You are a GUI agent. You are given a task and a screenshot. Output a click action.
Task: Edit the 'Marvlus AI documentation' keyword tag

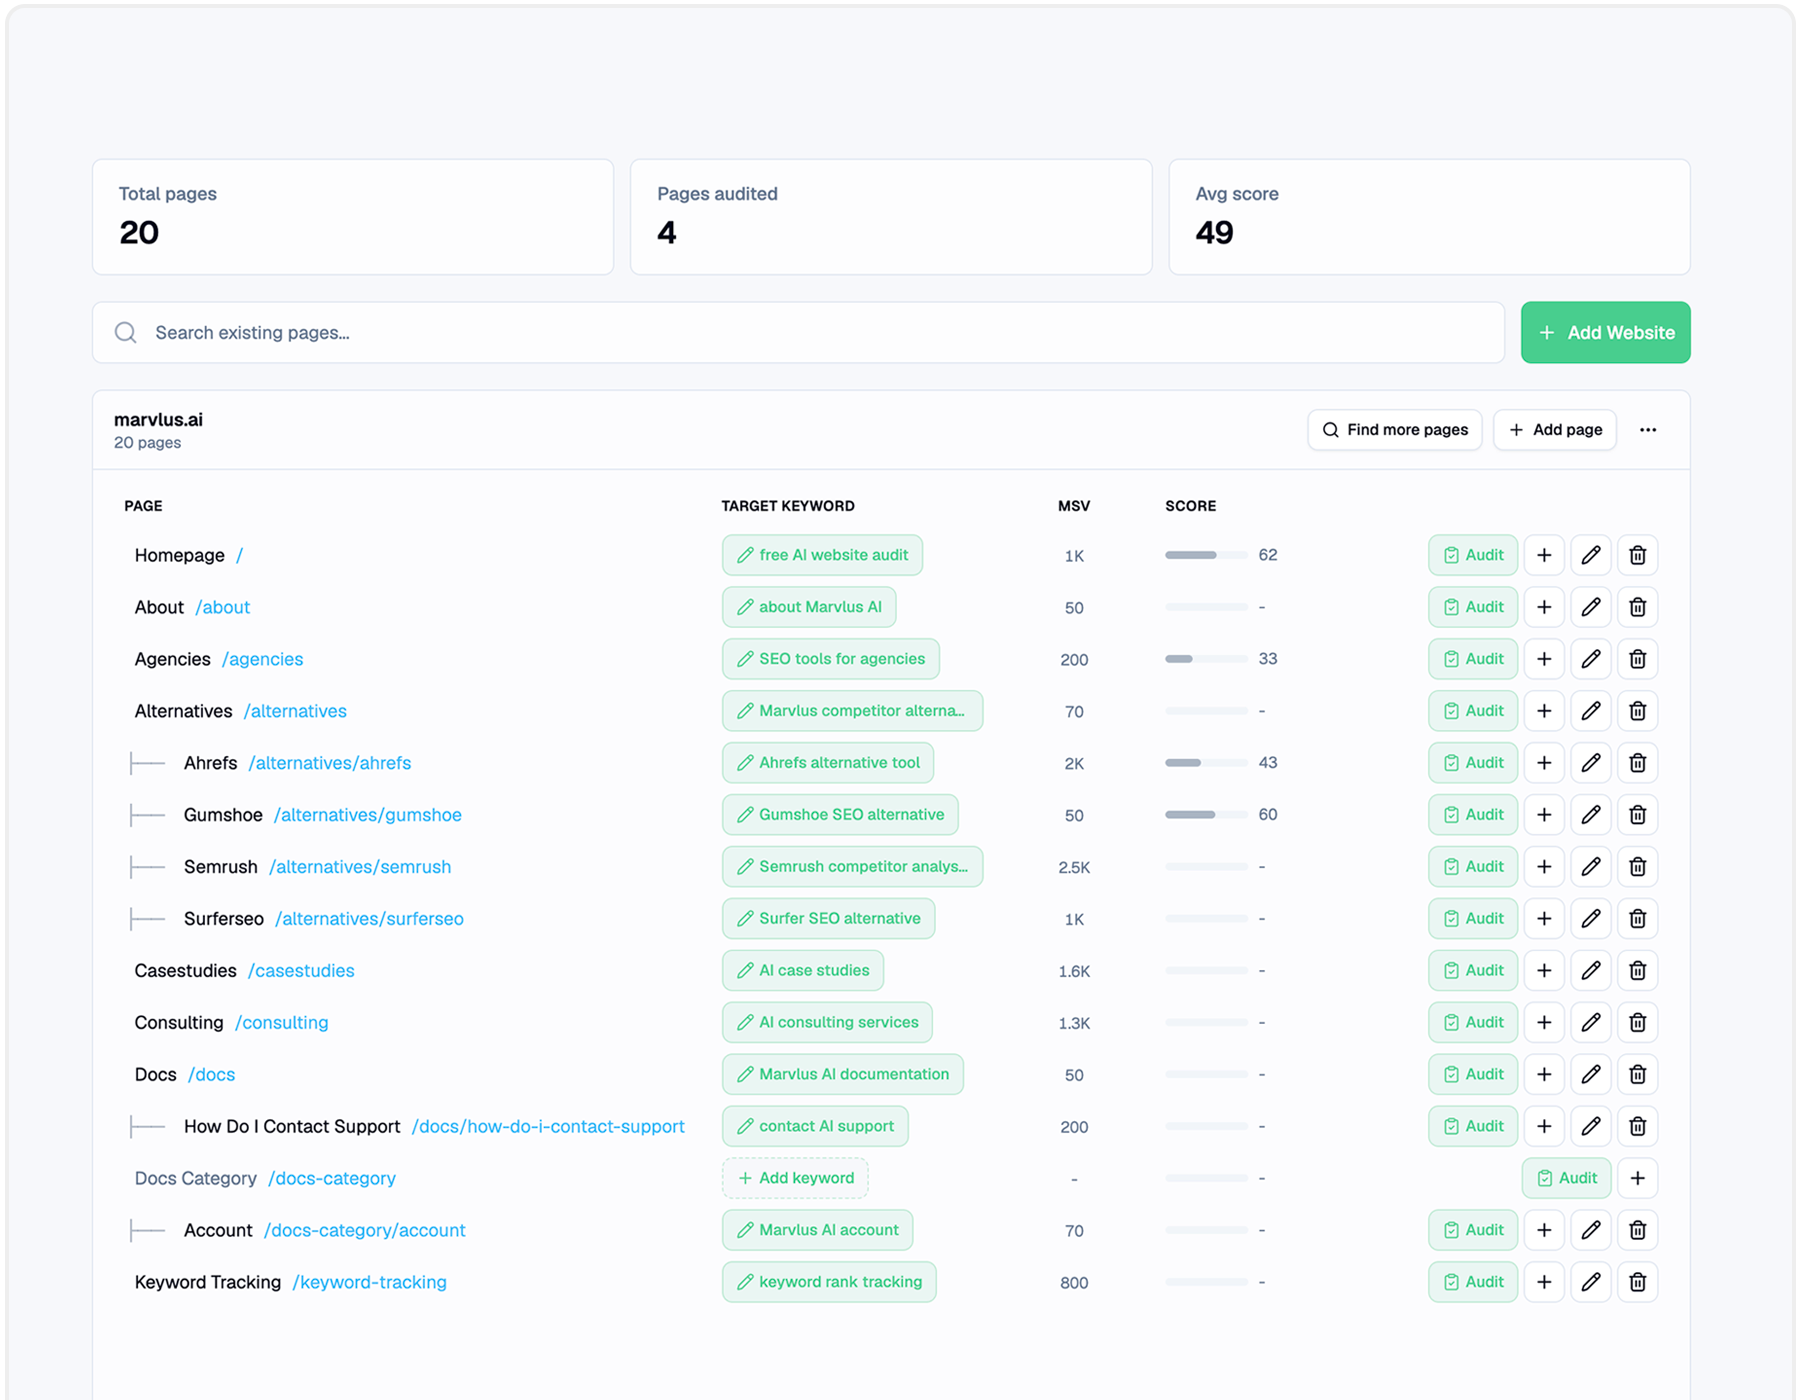click(843, 1075)
